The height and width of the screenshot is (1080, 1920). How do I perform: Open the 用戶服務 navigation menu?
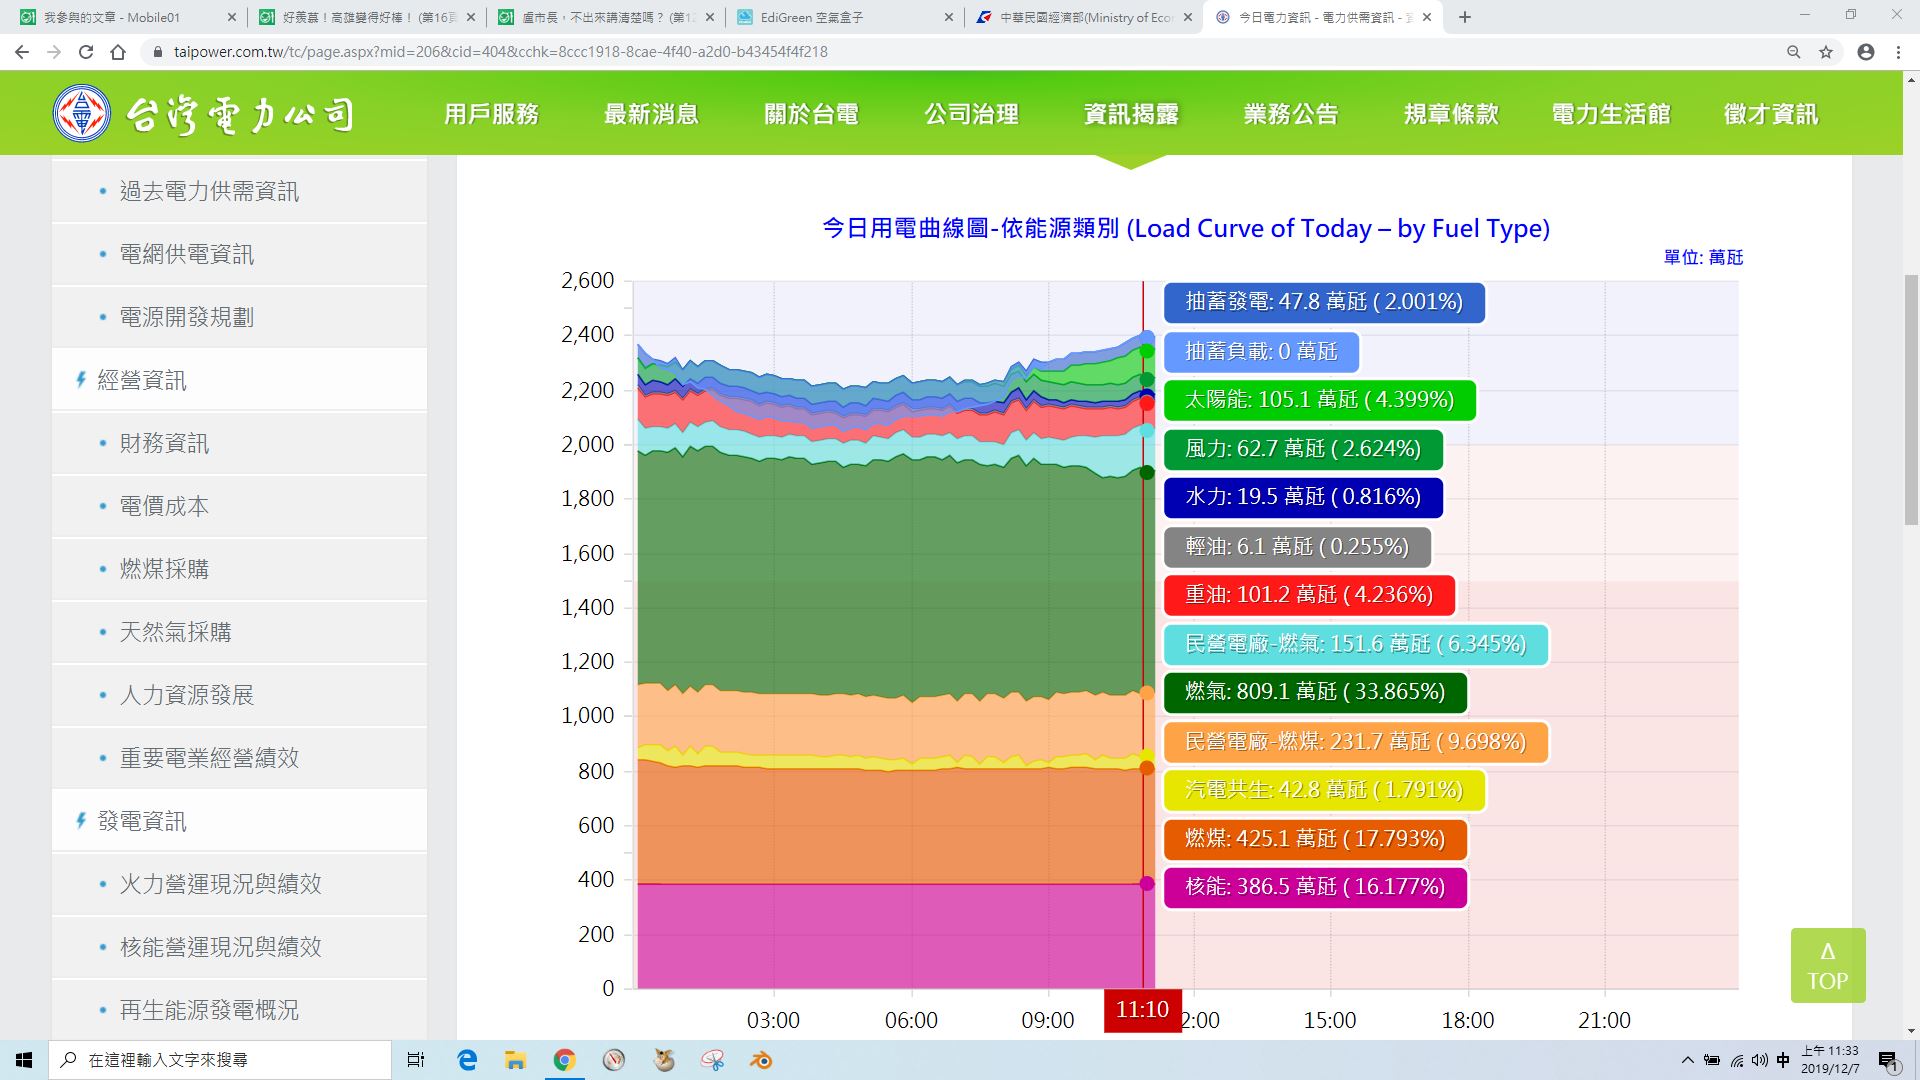[x=491, y=114]
